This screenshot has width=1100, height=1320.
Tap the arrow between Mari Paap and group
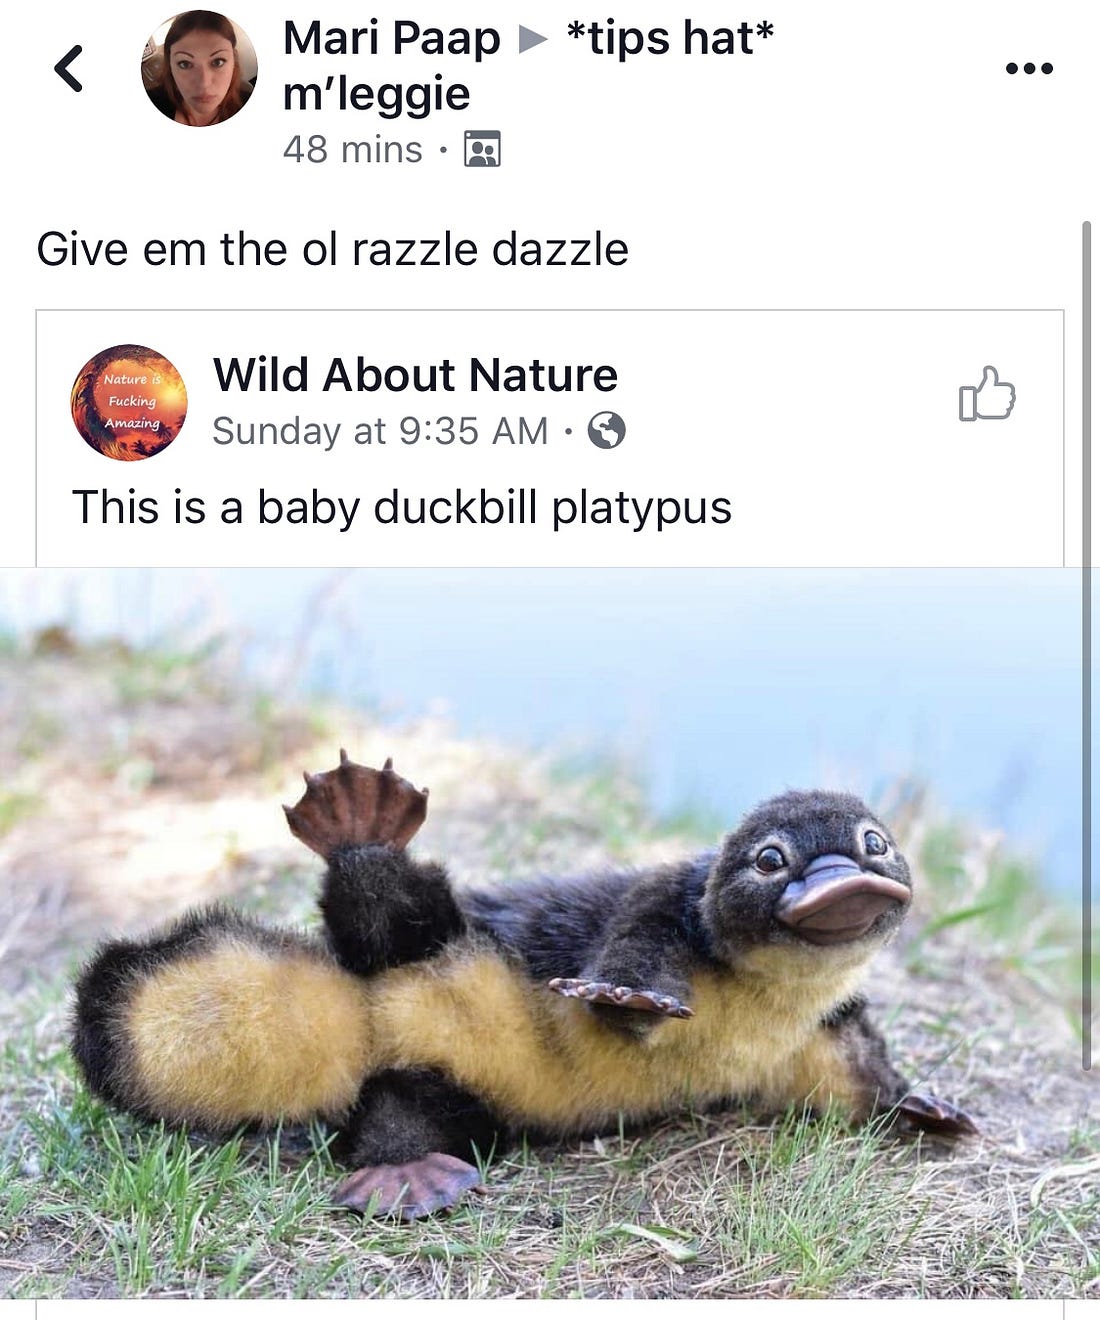tap(533, 40)
